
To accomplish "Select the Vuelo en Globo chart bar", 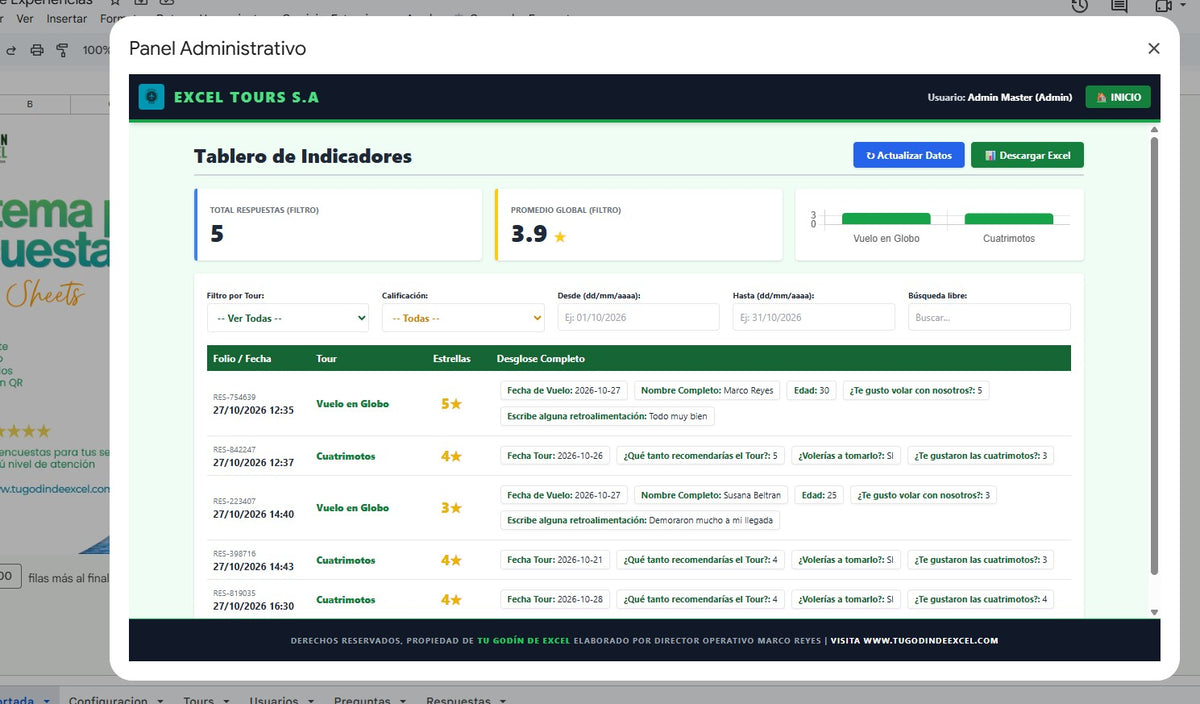I will click(x=886, y=218).
